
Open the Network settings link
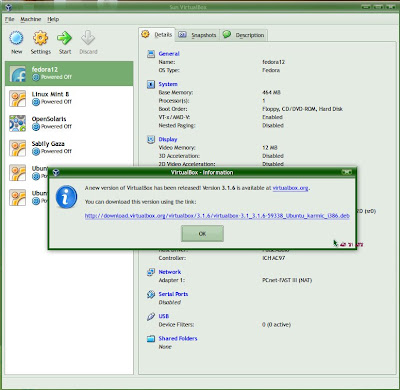click(170, 272)
